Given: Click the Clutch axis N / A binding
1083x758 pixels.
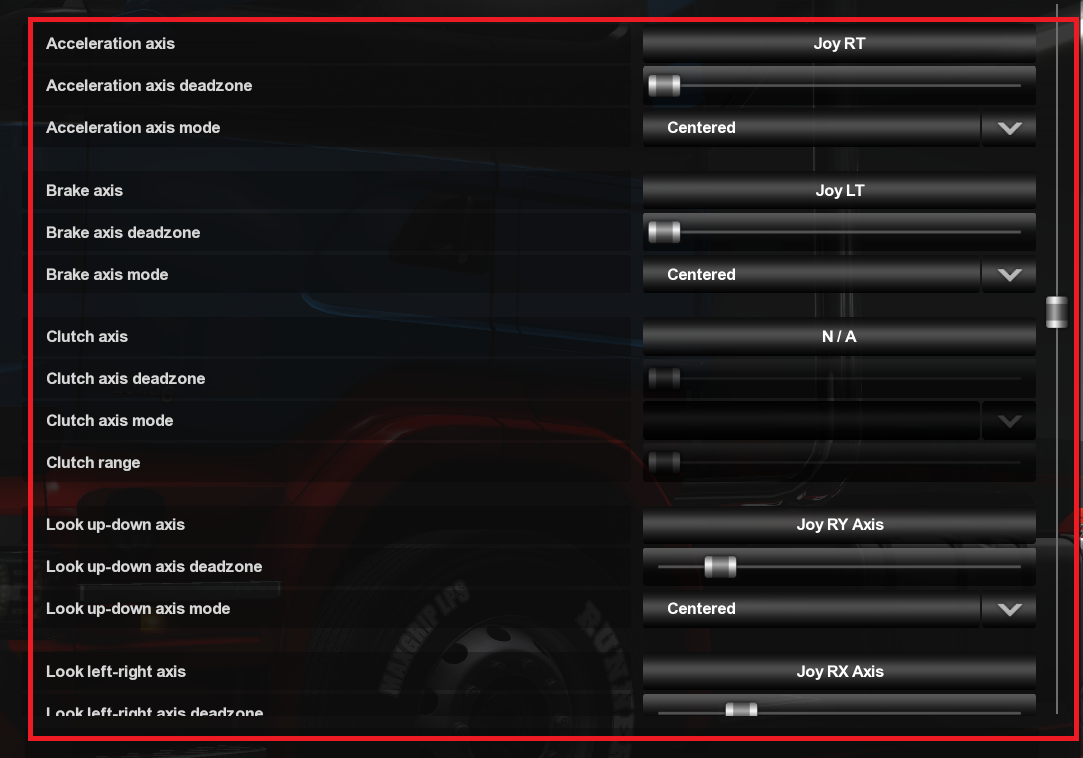Looking at the screenshot, I should pos(838,337).
